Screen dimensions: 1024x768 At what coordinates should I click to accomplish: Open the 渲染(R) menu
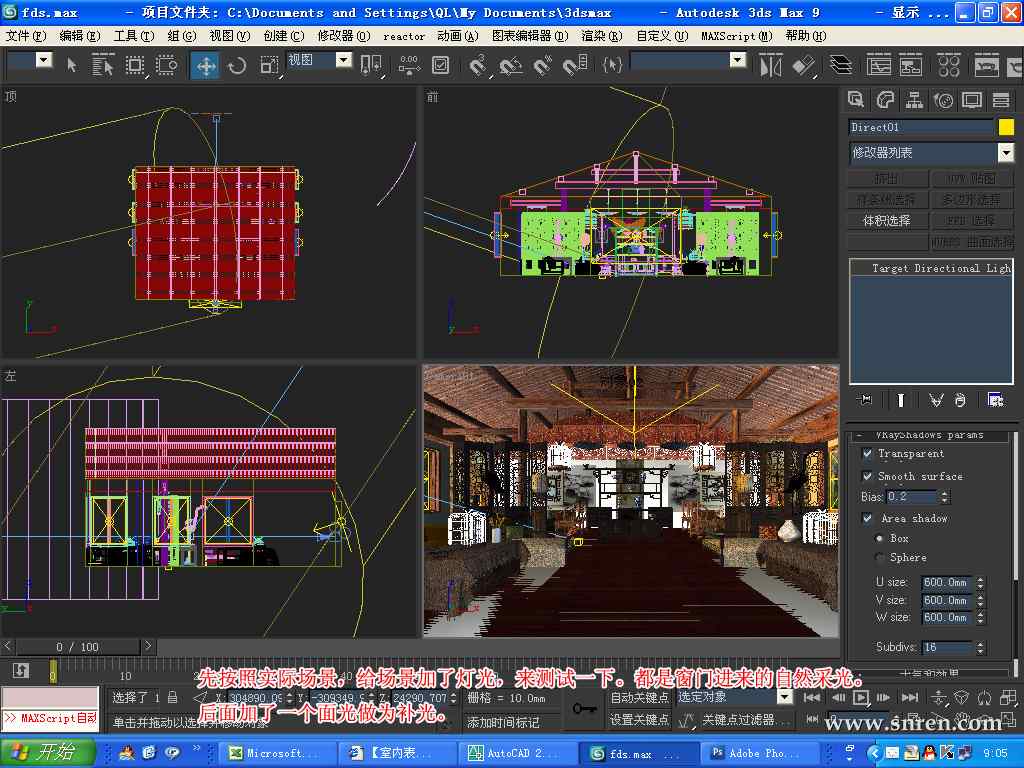(x=602, y=36)
